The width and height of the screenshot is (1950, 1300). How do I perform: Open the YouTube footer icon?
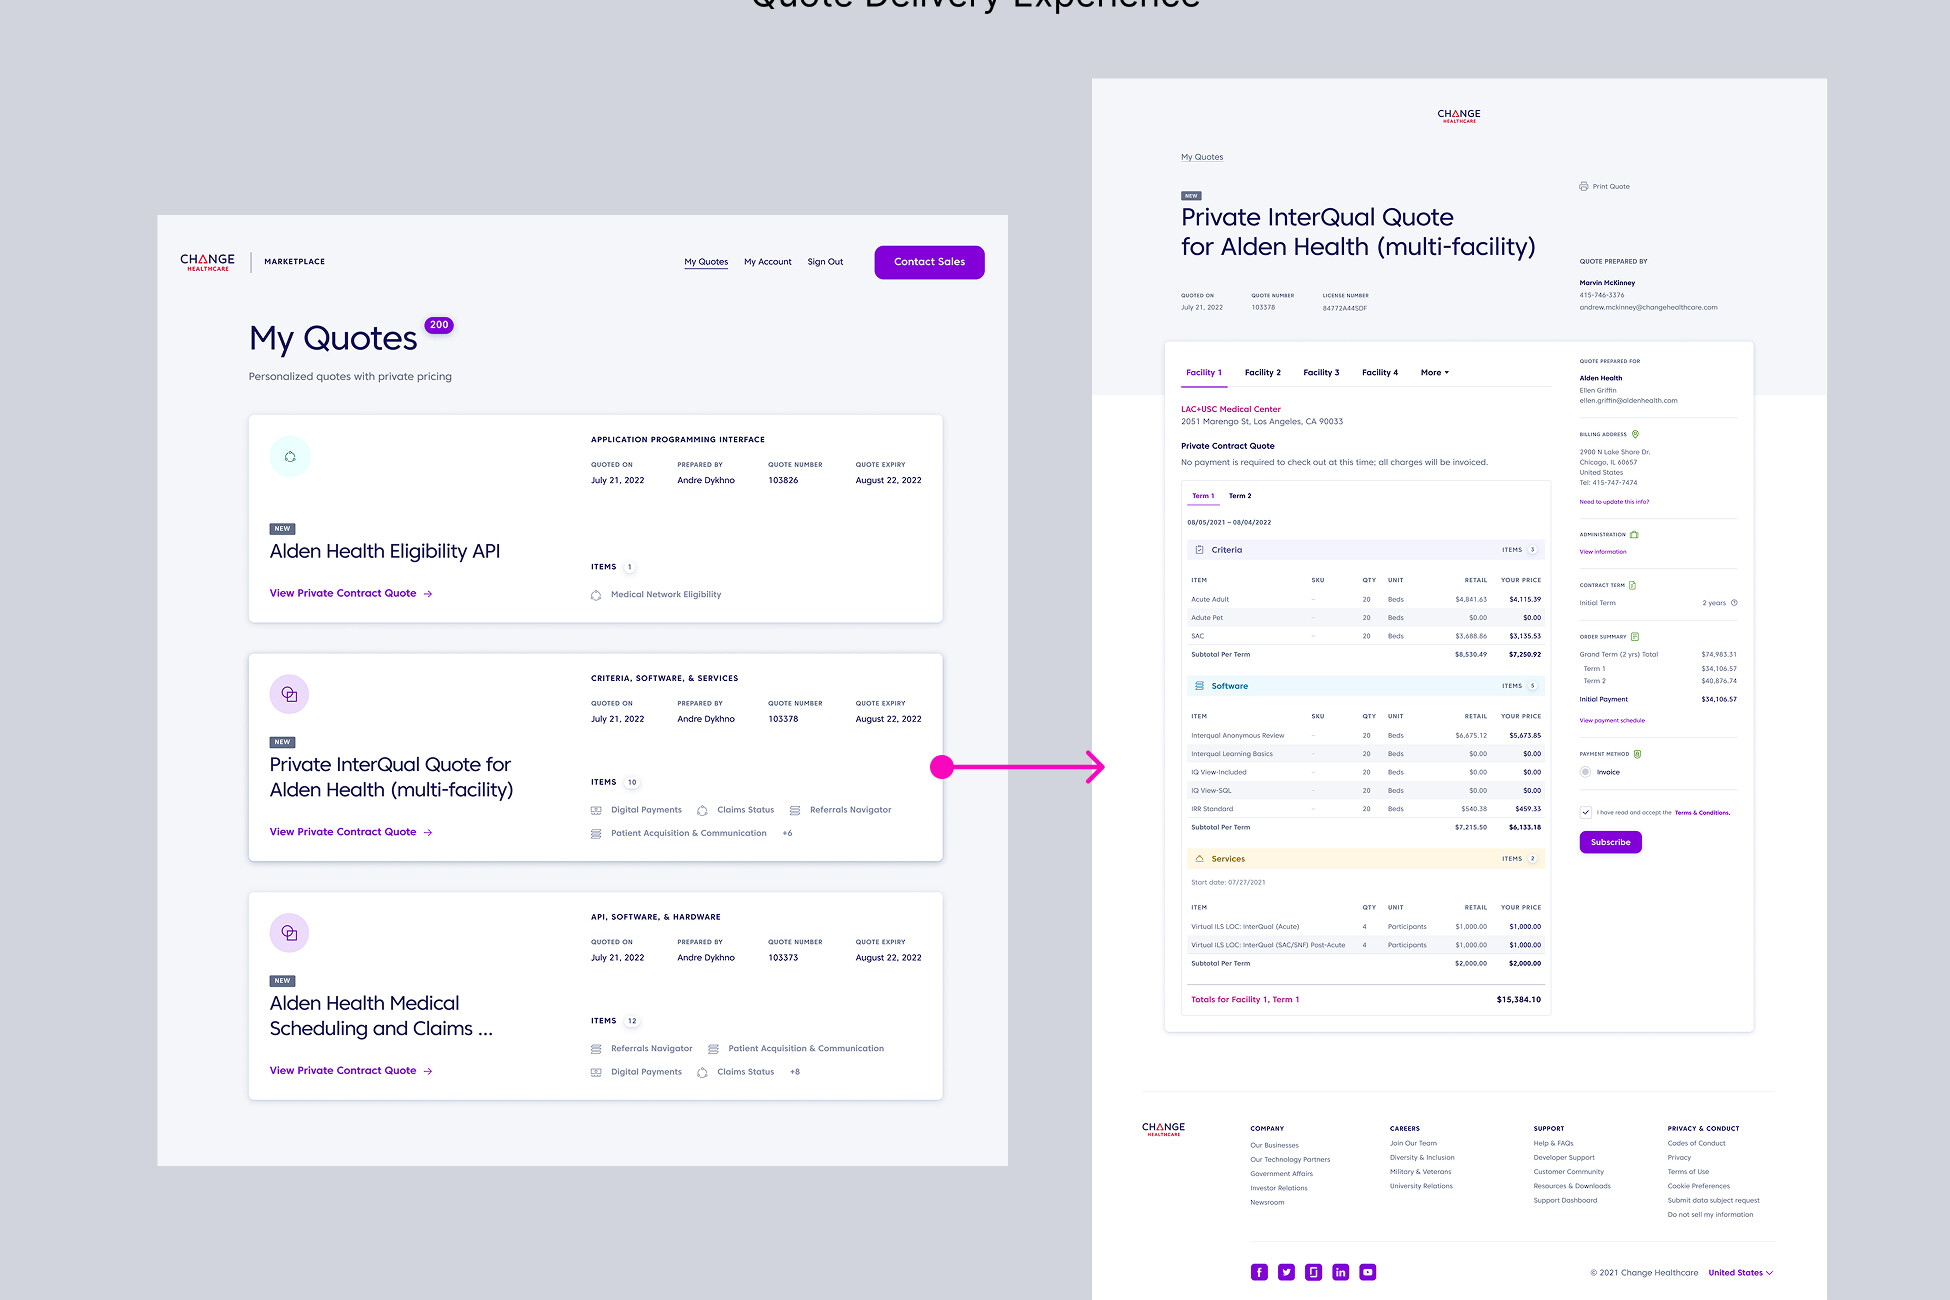point(1368,1272)
